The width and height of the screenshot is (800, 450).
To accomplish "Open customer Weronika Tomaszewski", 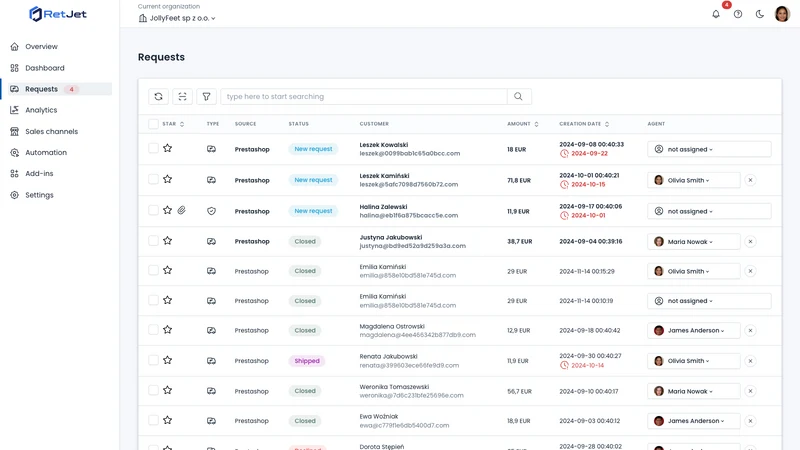I will 394,387.
